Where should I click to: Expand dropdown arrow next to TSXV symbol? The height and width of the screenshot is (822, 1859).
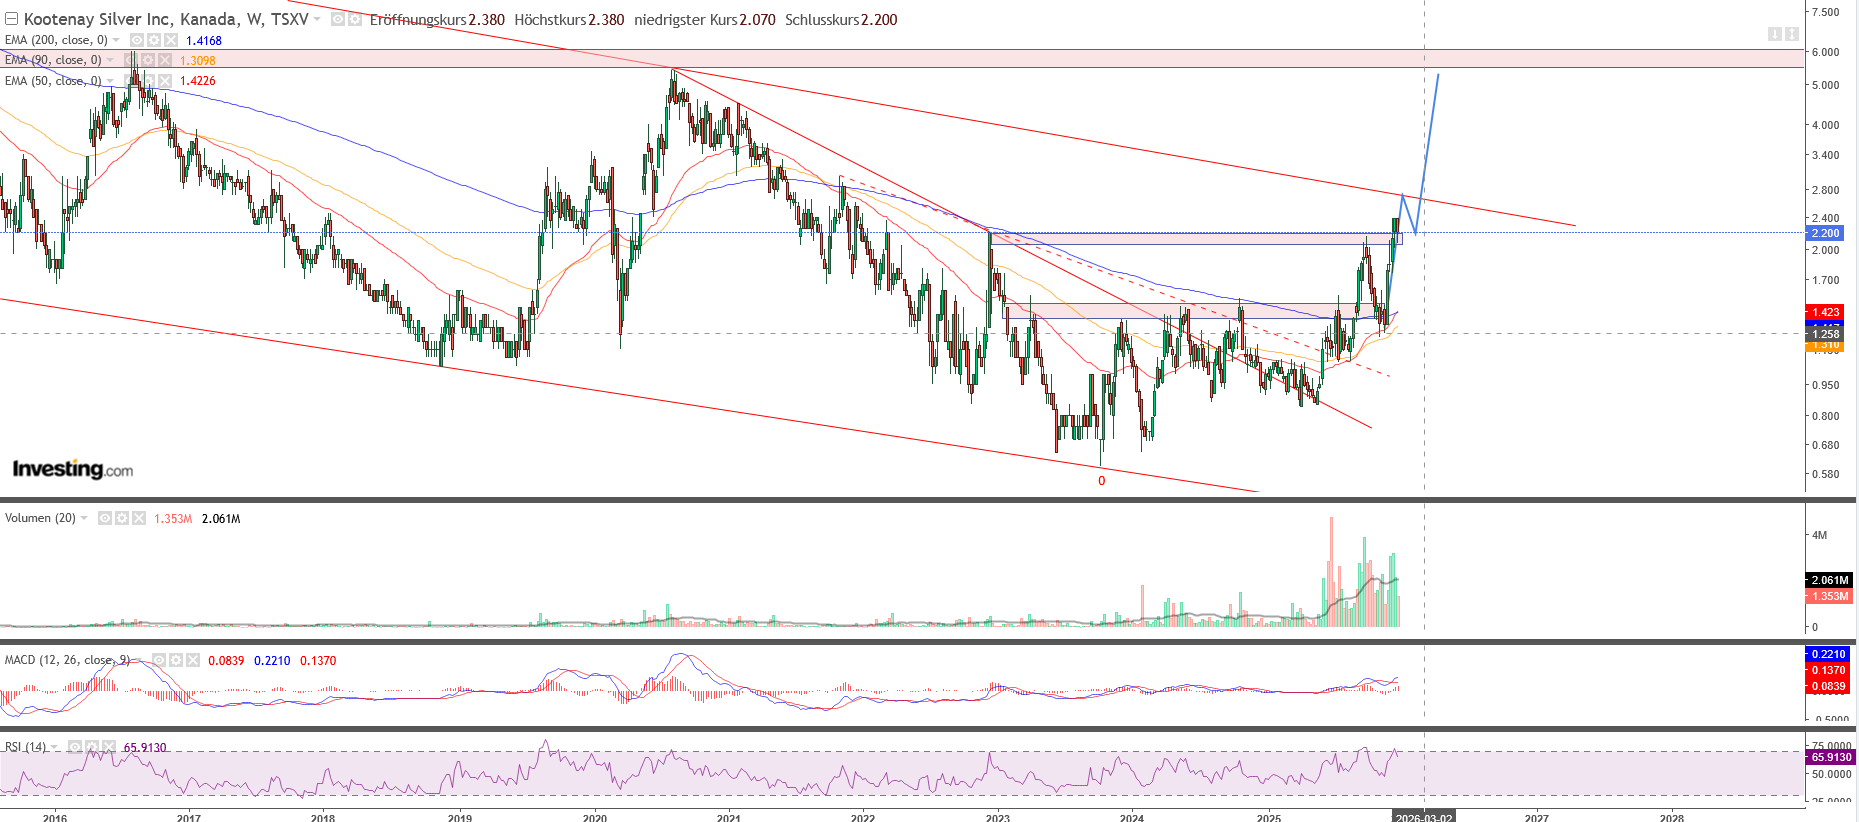point(317,19)
